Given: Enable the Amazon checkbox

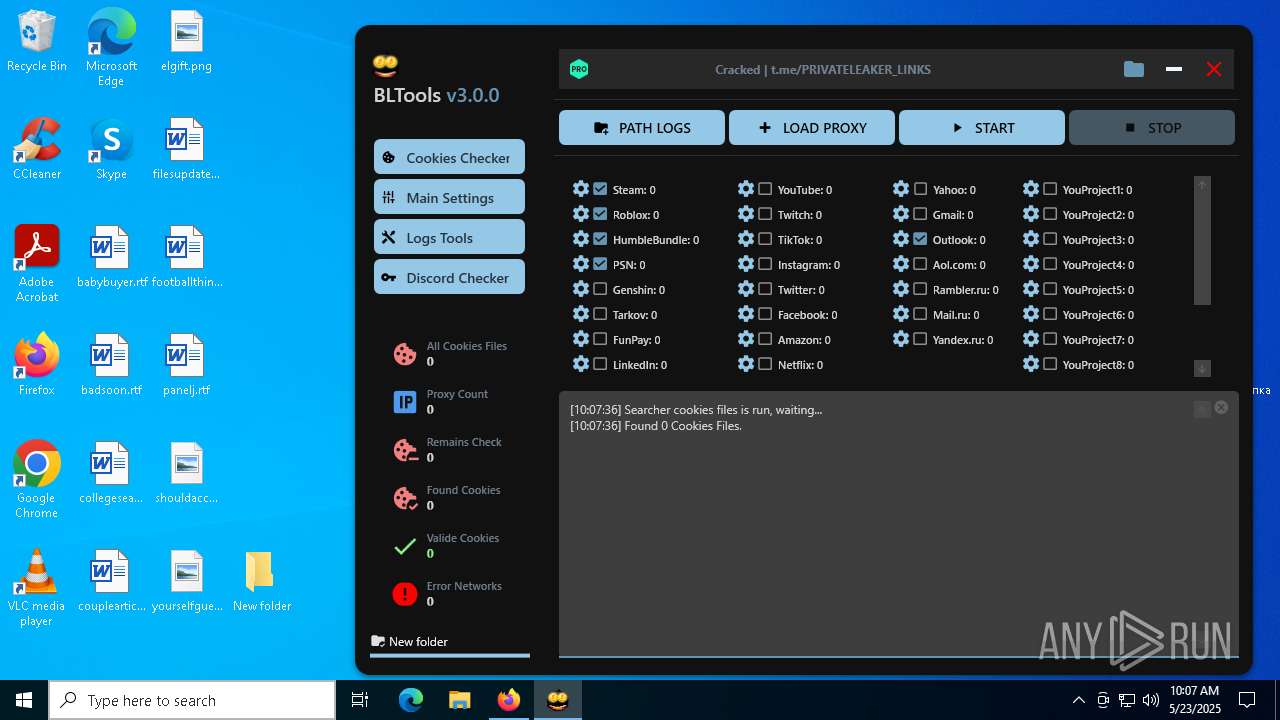Looking at the screenshot, I should click(765, 339).
